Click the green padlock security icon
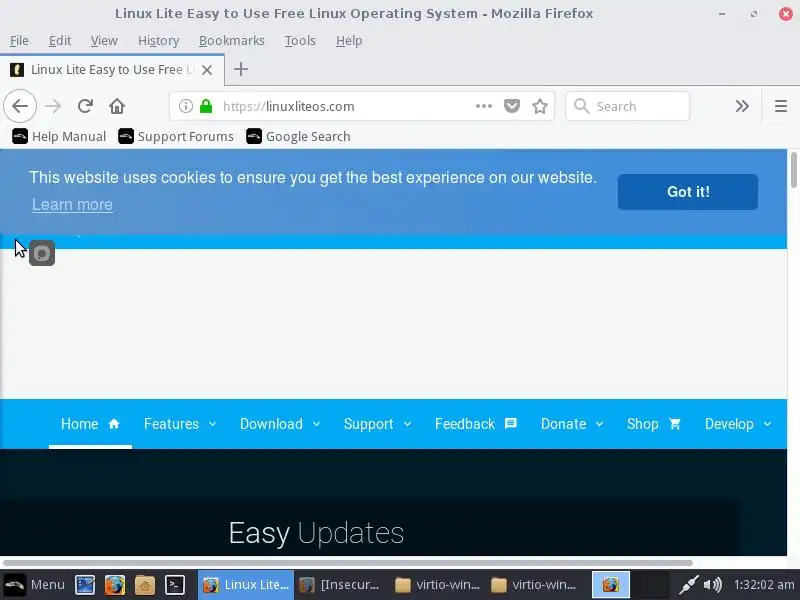 coord(206,106)
